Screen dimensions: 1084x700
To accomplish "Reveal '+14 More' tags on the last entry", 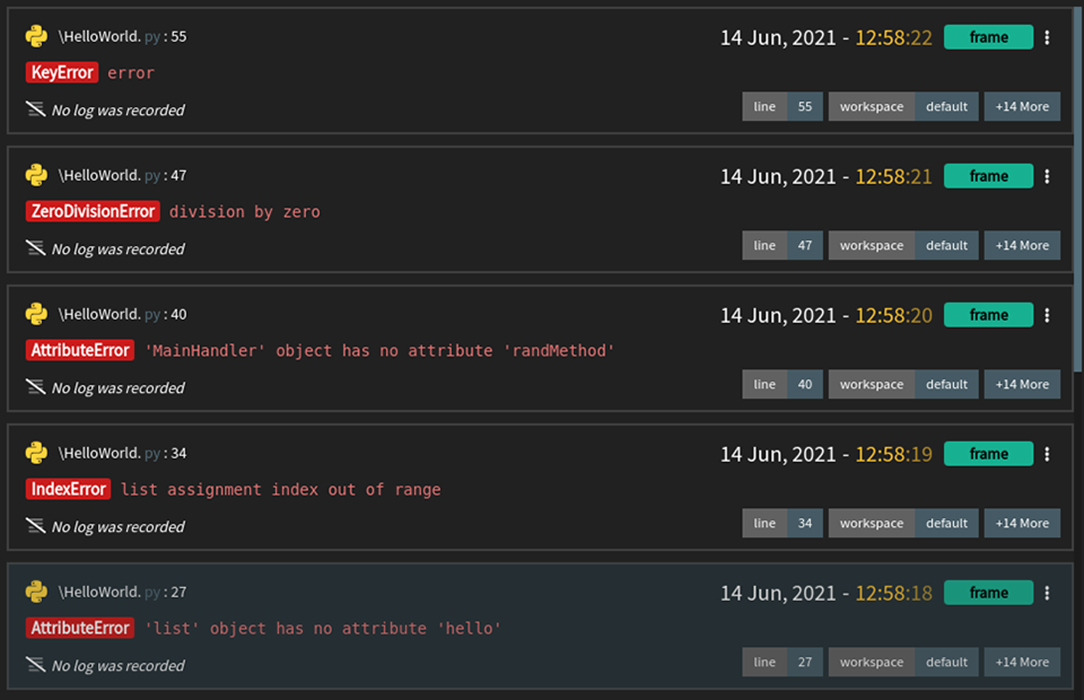I will pos(1022,662).
